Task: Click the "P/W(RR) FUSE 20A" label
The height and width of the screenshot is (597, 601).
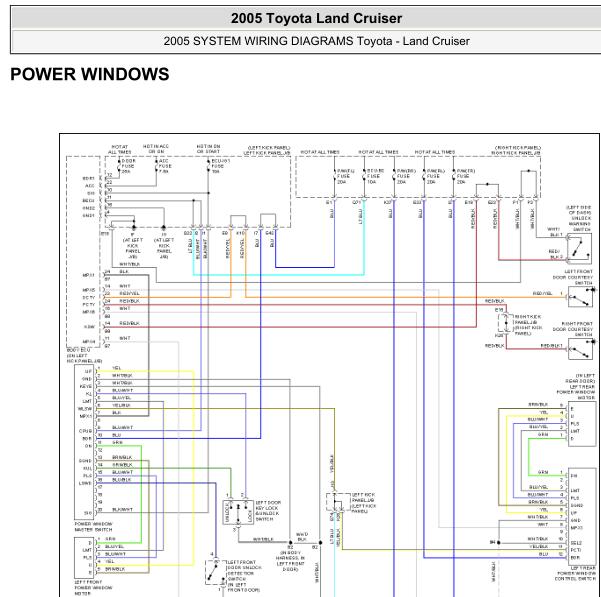Action: point(406,176)
